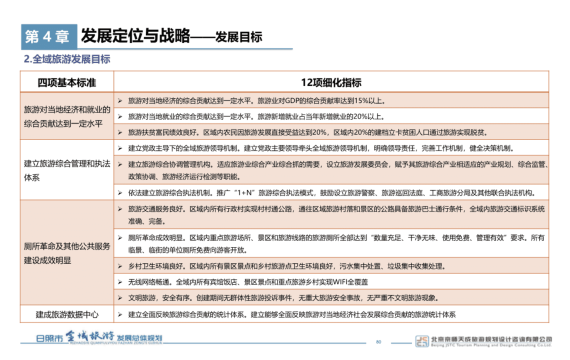Click the JTC company logo in footer

tap(422, 341)
